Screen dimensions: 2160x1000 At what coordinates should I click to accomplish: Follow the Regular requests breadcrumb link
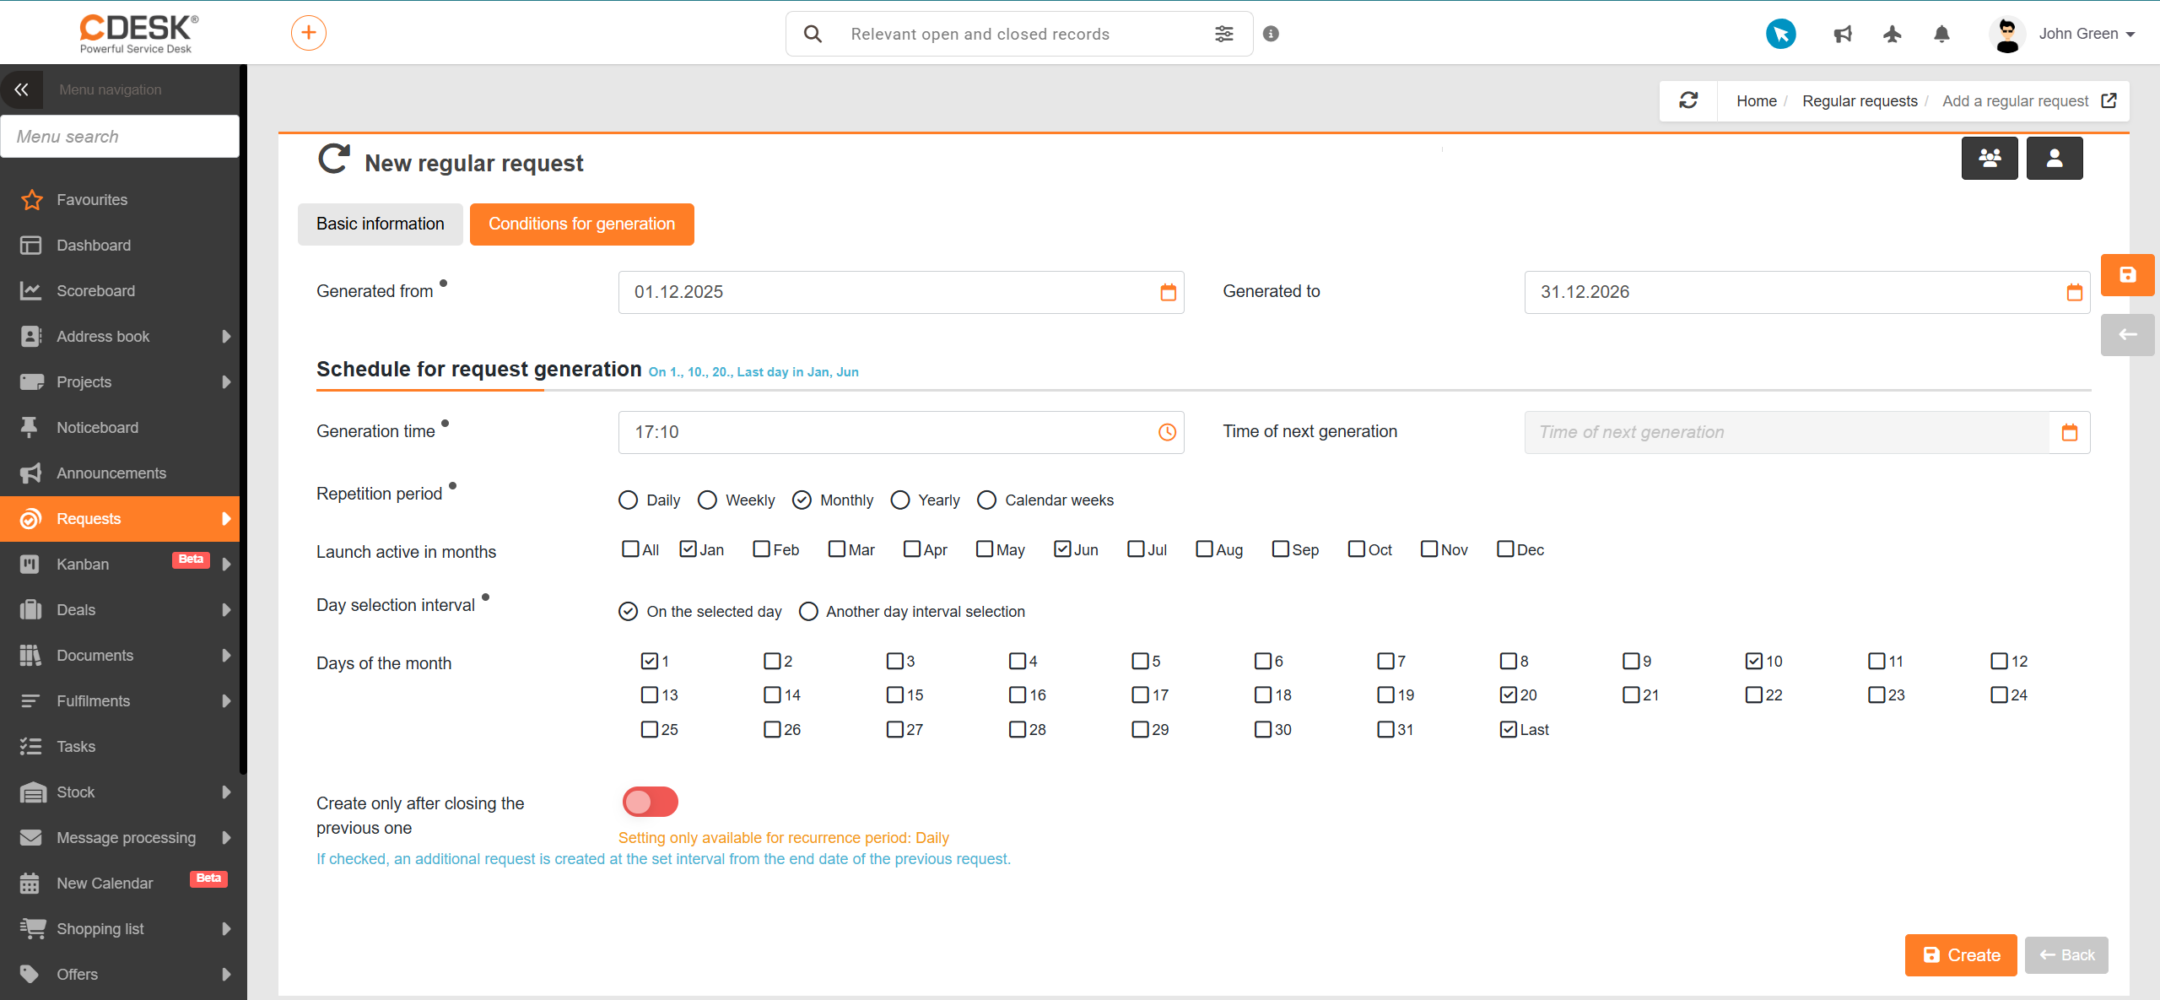pos(1860,101)
